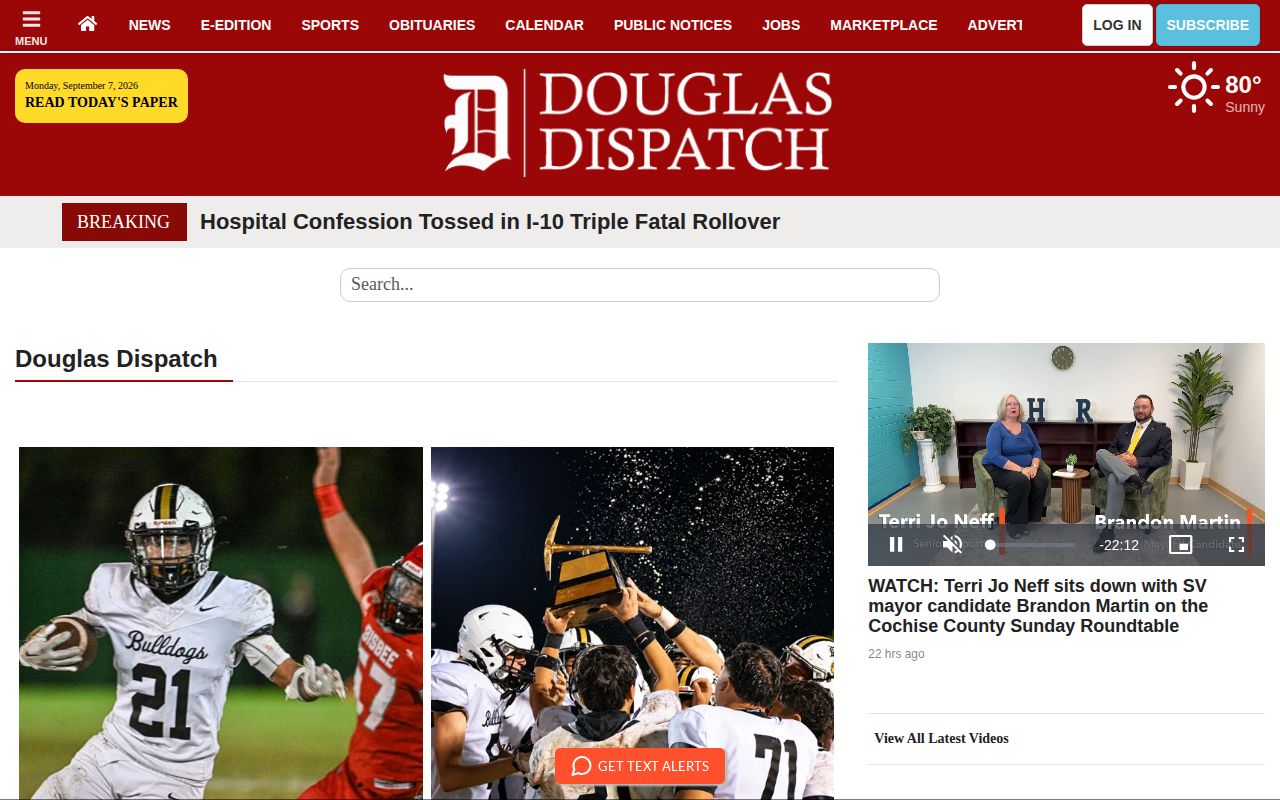Open the sunny weather icon

1193,87
